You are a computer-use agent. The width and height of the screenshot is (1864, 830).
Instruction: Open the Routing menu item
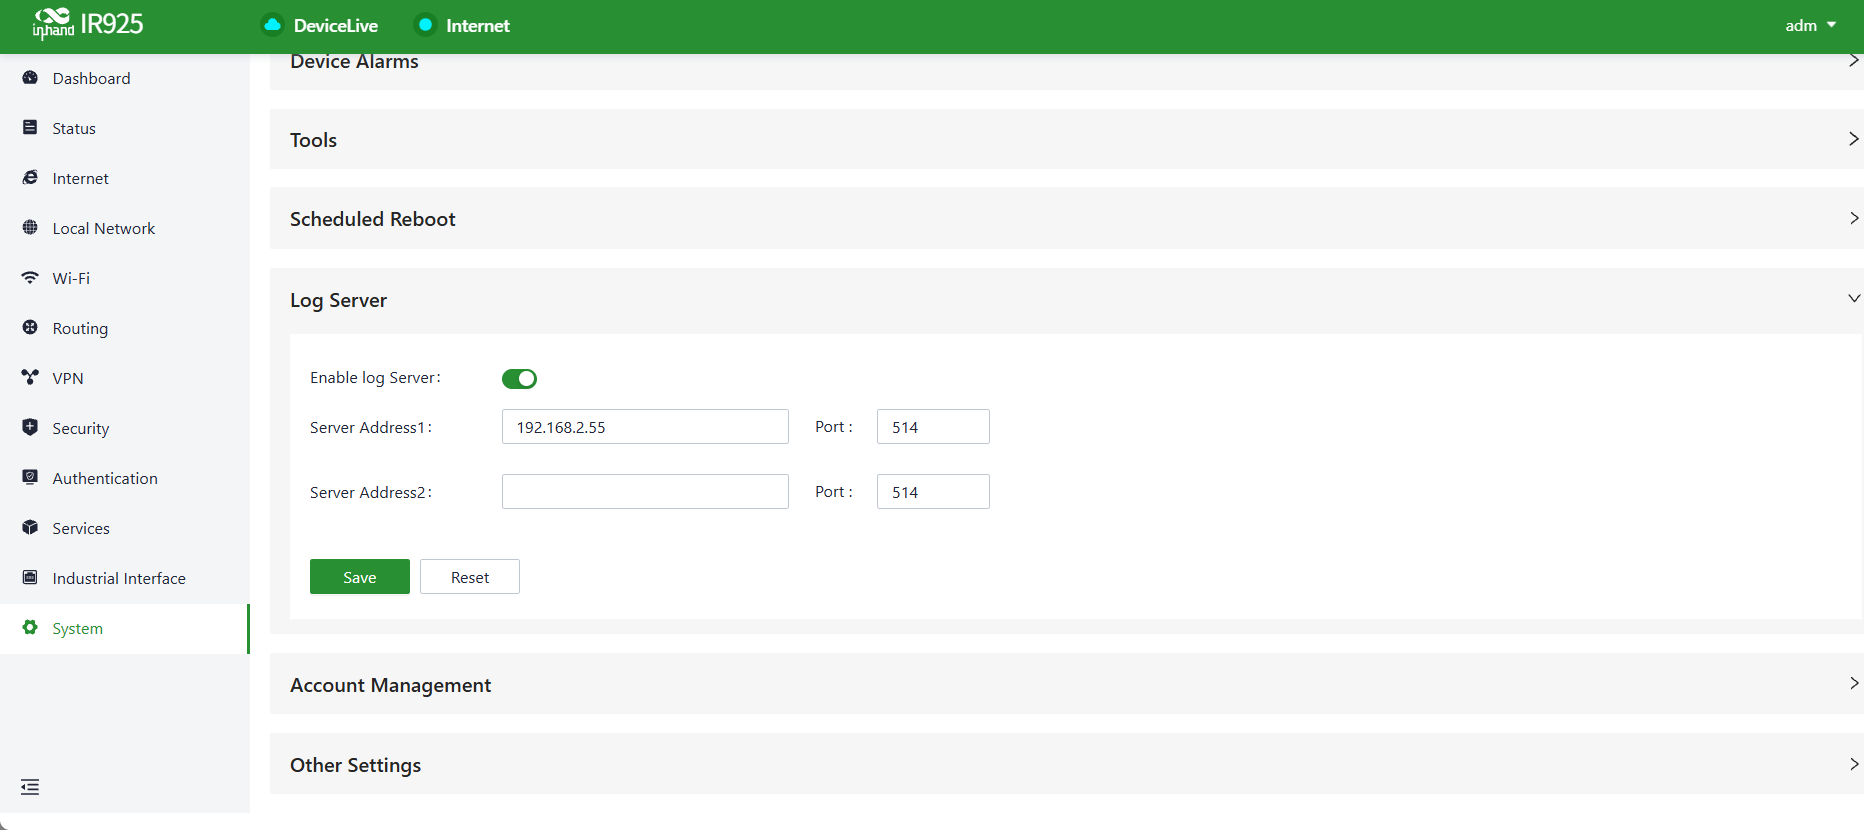coord(125,328)
